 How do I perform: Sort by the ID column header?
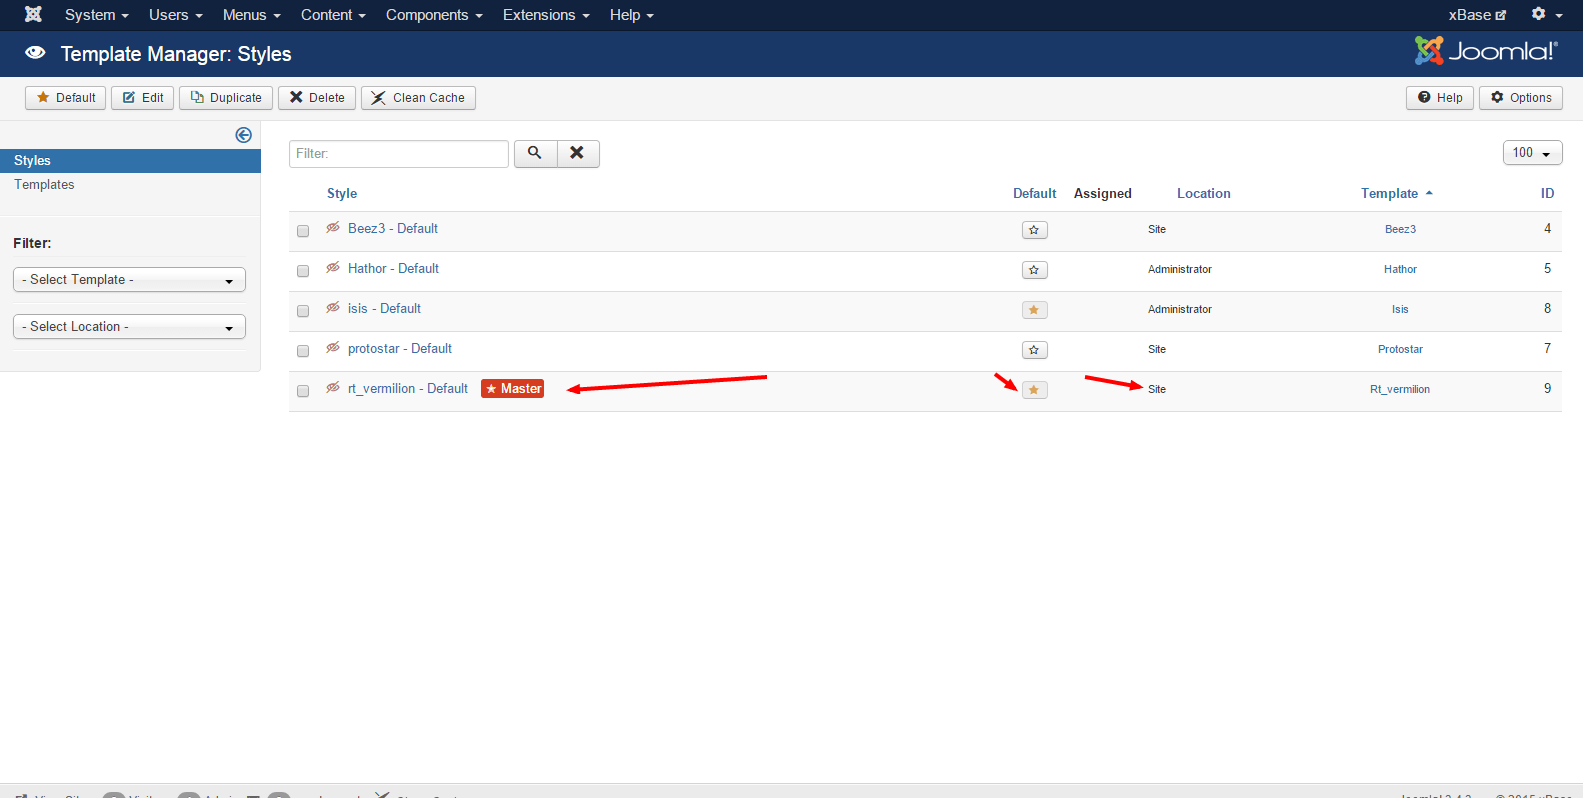(1547, 193)
